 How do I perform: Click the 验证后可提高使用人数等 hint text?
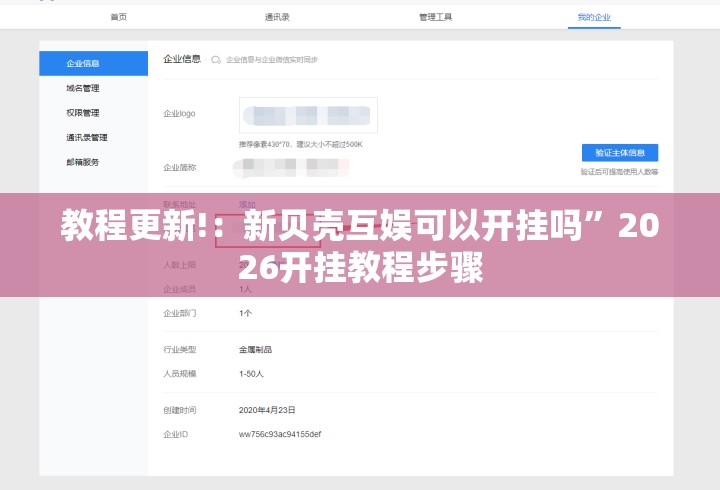(x=619, y=172)
